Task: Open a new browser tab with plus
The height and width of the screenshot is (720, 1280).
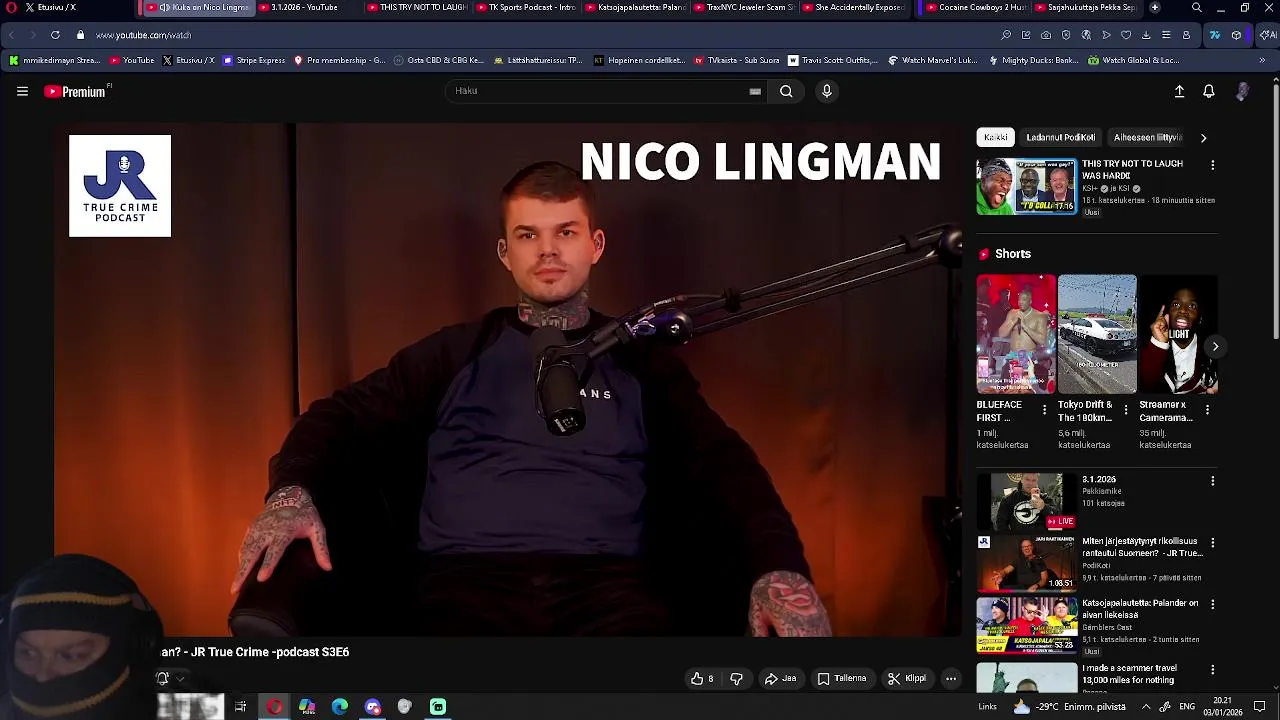Action: coord(1155,7)
